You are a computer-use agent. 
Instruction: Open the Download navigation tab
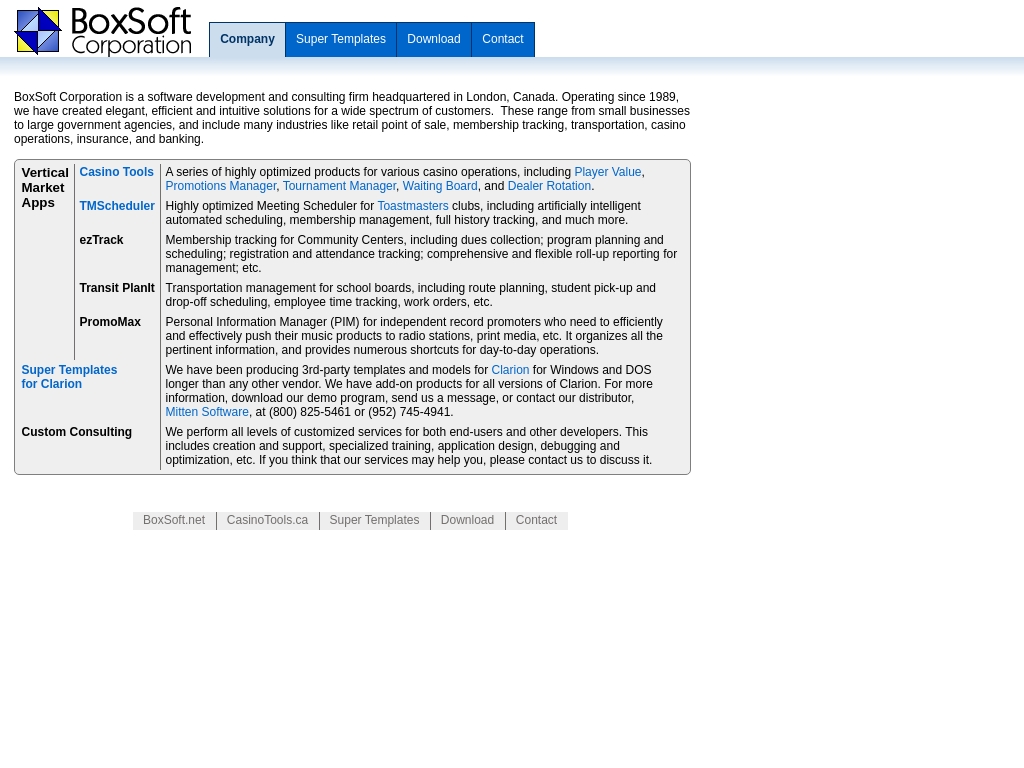433,39
